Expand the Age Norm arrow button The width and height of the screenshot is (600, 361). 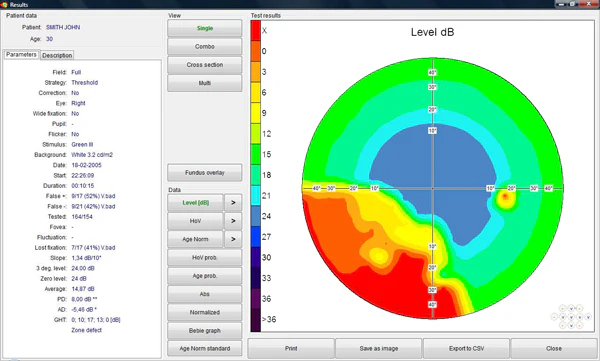(x=233, y=239)
